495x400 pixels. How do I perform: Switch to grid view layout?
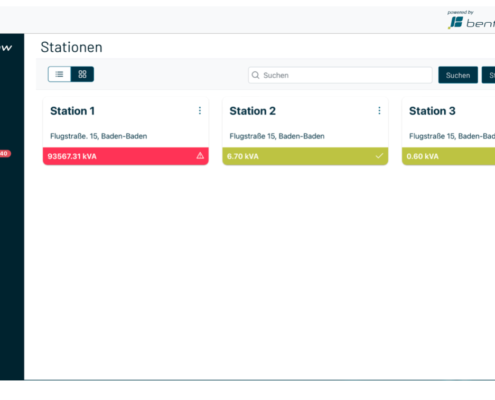82,74
